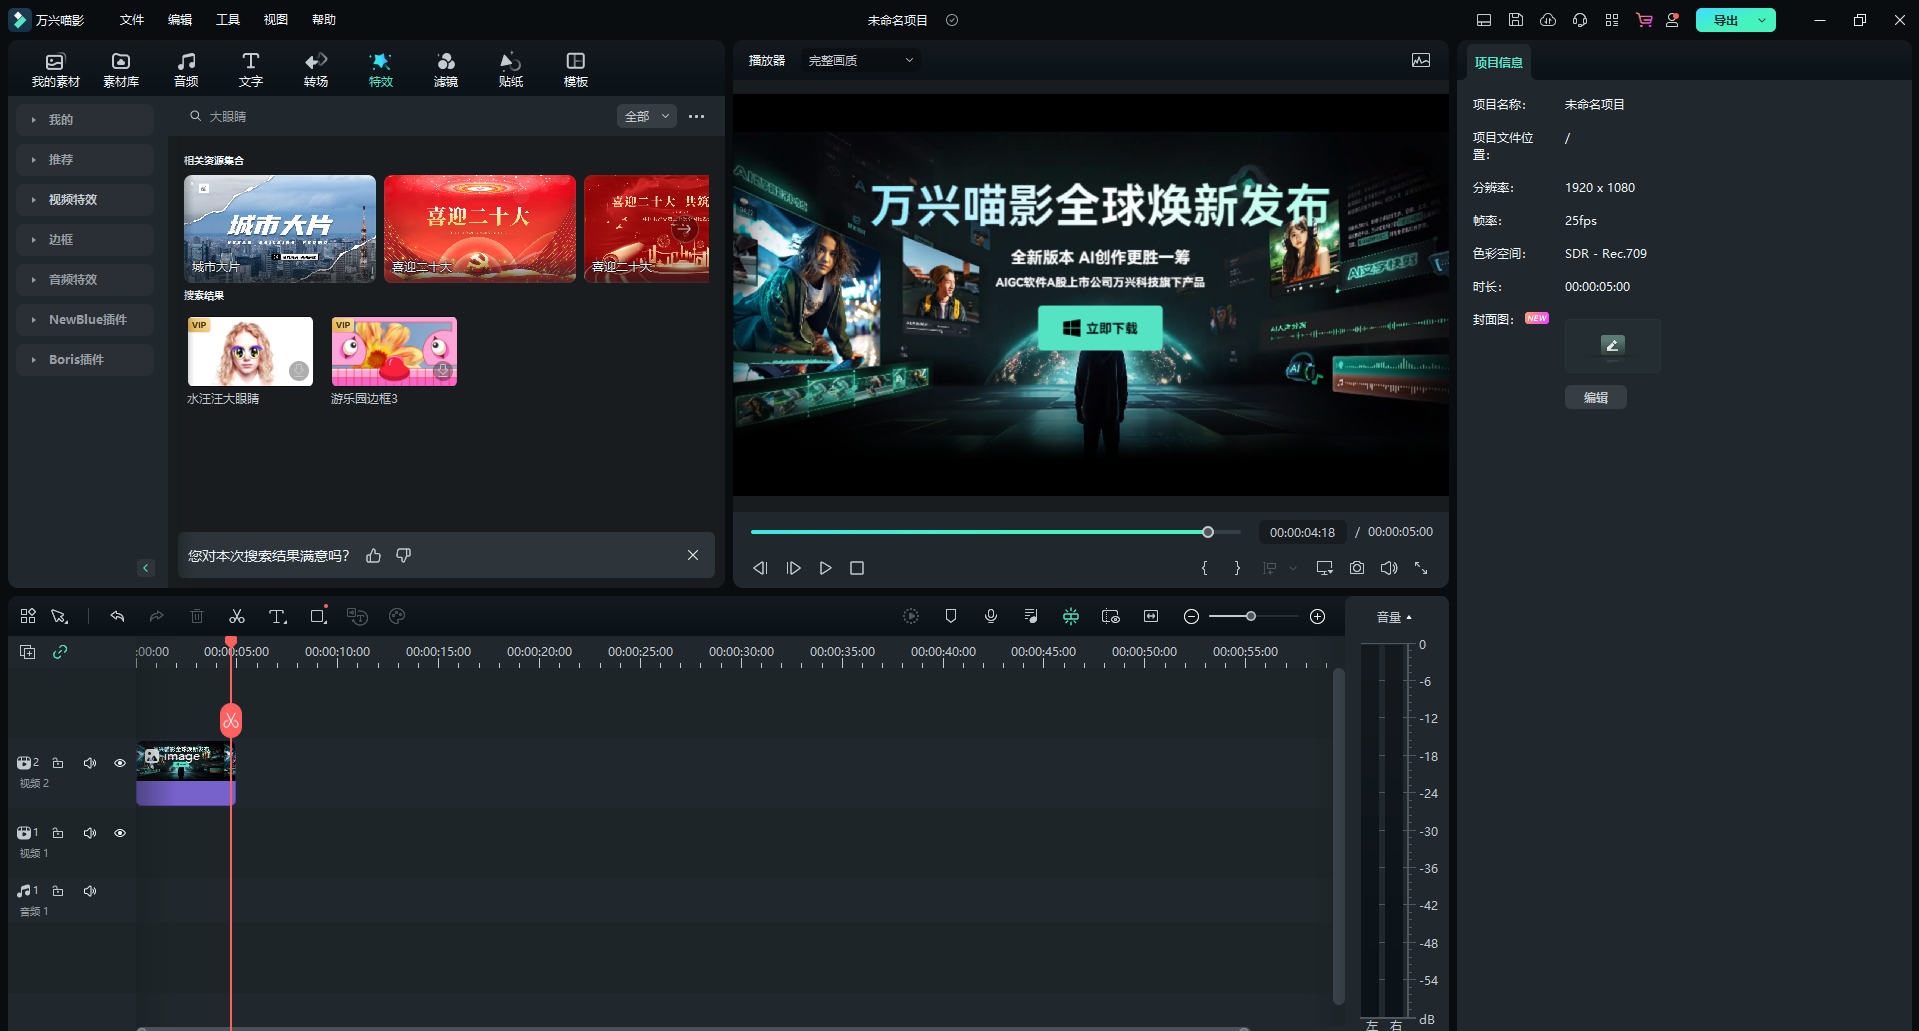Start voiceover recording with microphone icon
Viewport: 1919px width, 1031px height.
click(991, 617)
